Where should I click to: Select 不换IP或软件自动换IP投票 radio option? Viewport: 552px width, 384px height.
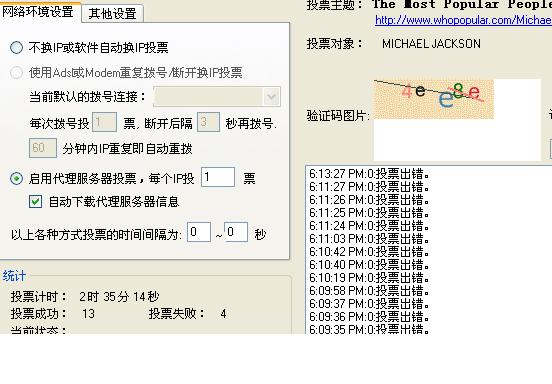17,48
